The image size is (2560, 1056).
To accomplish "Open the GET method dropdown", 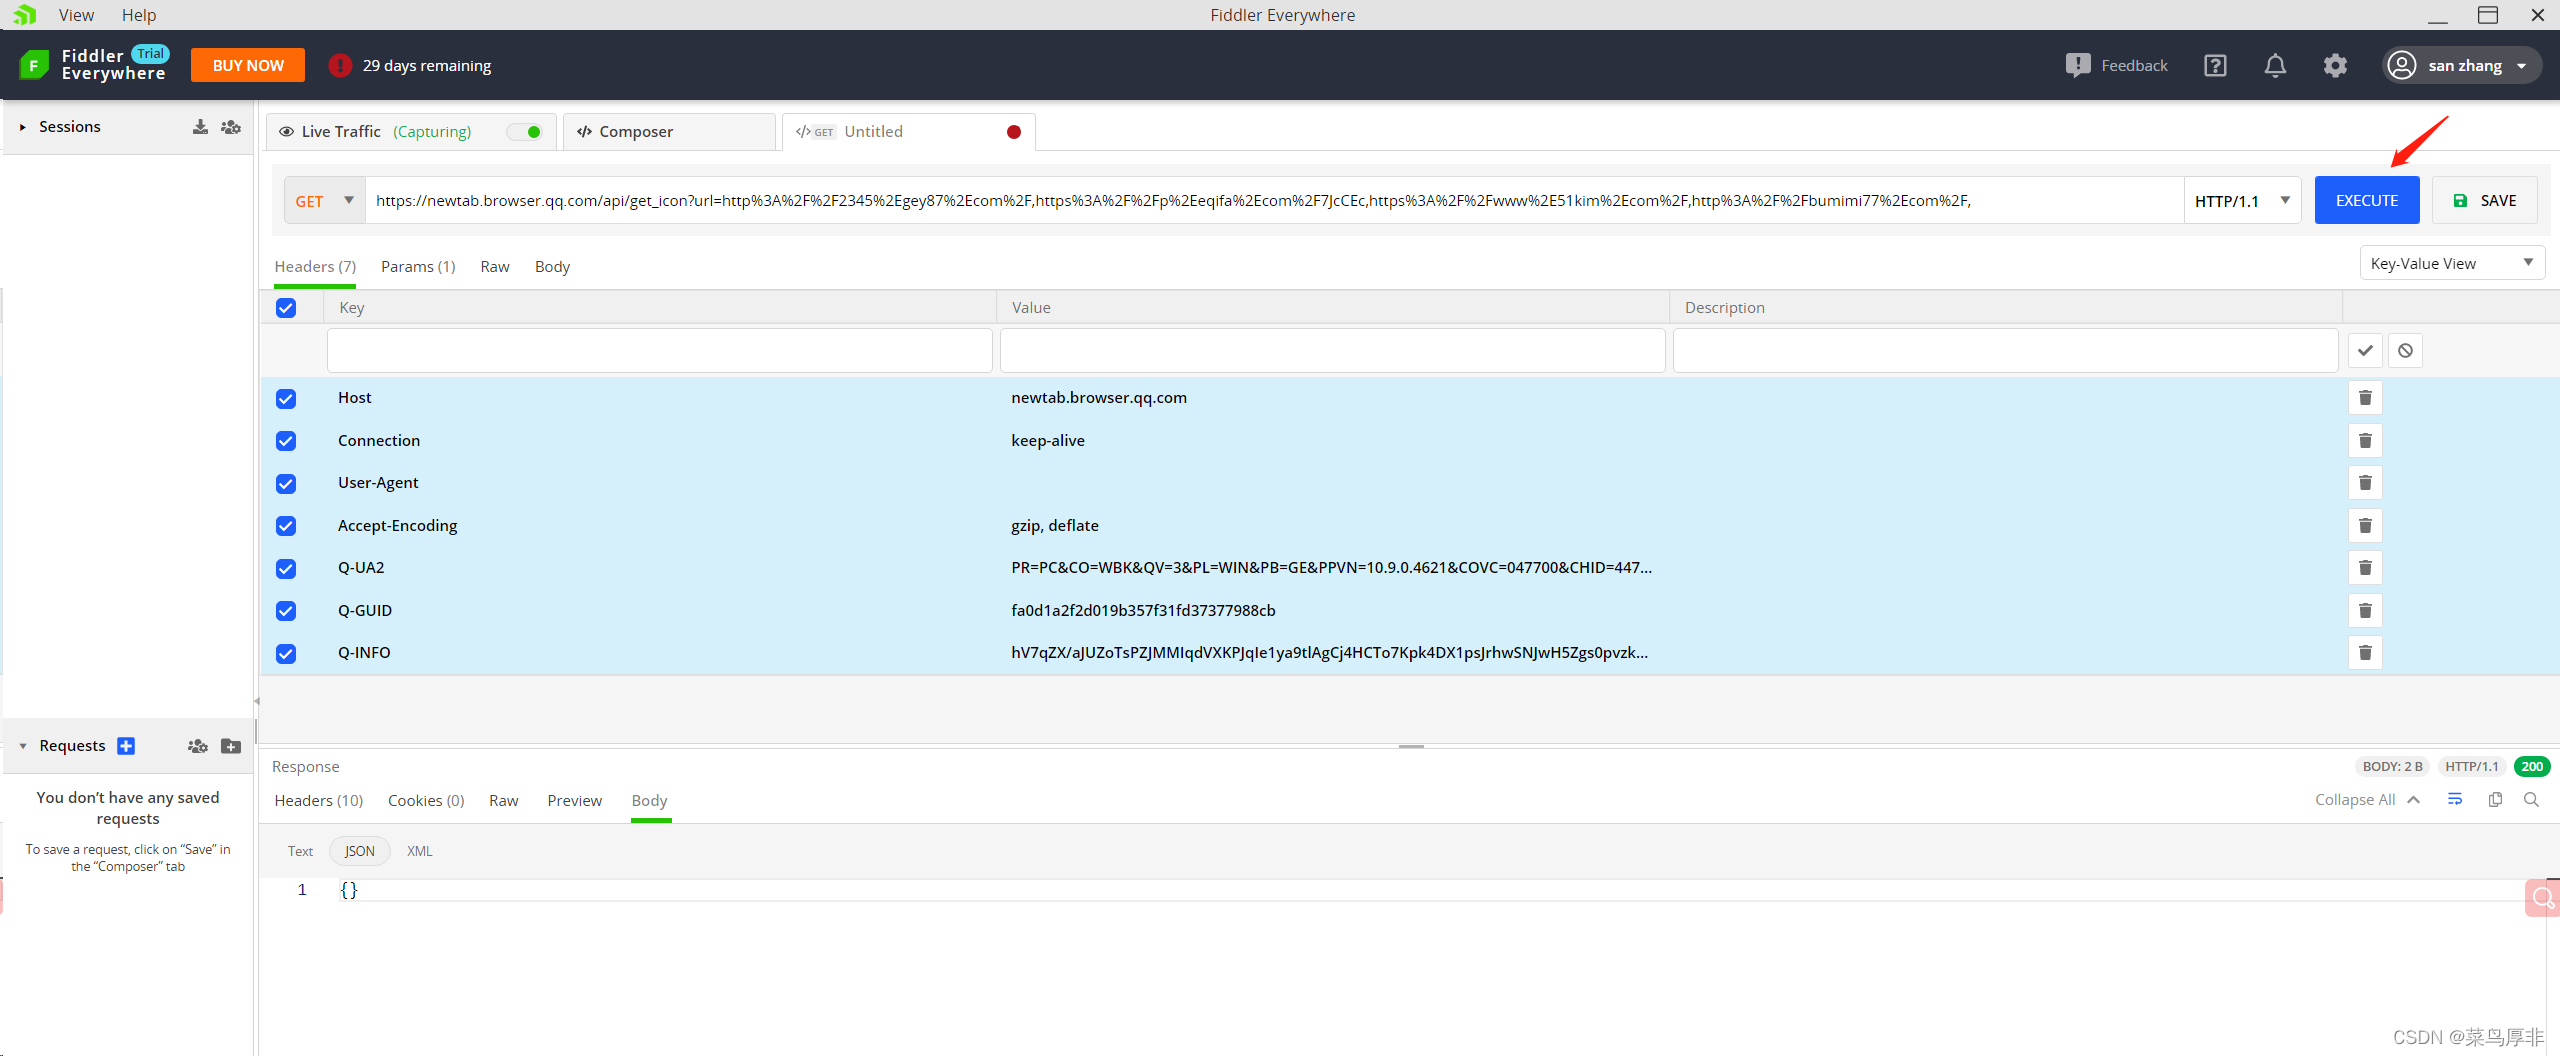I will click(325, 201).
